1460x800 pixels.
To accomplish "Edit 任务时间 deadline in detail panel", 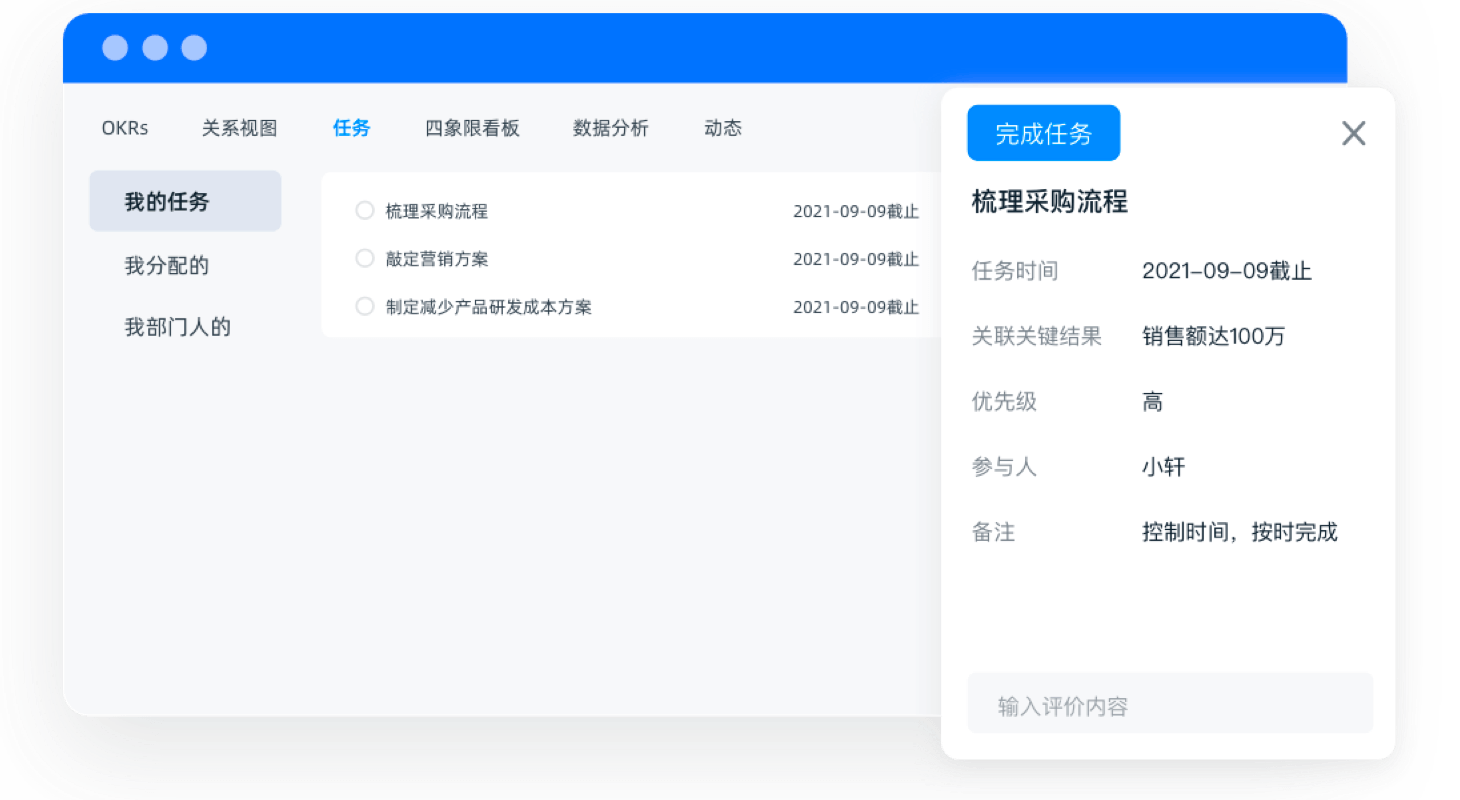I will tap(1226, 272).
